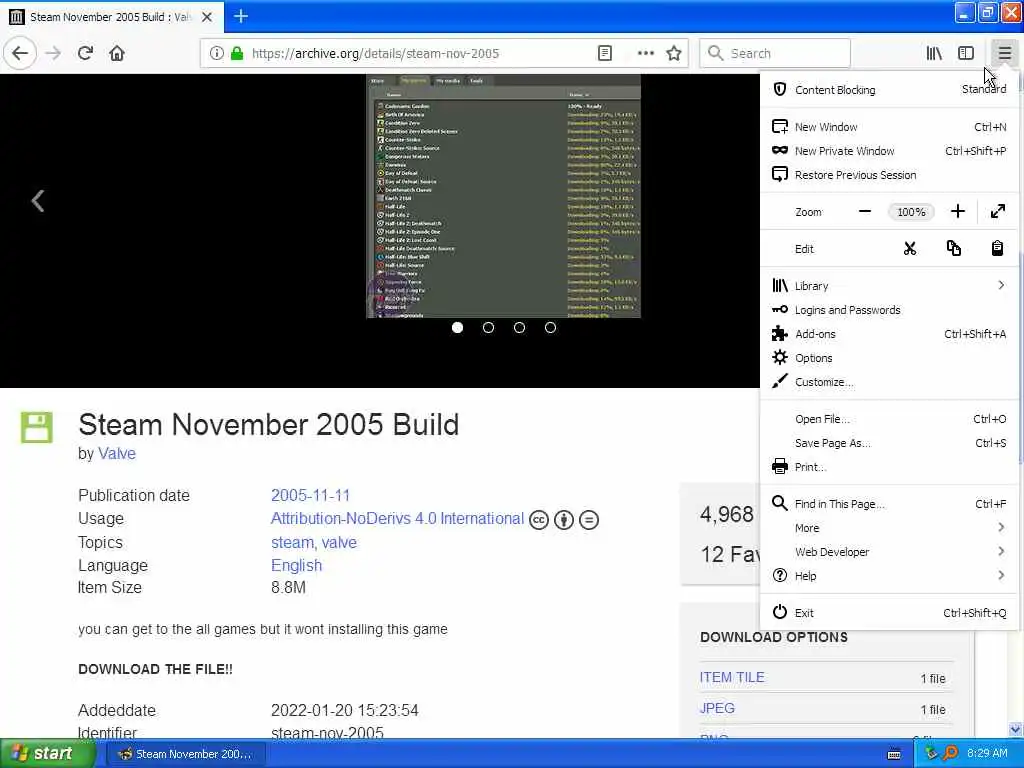Image resolution: width=1024 pixels, height=768 pixels.
Task: Click the green padlock security icon
Action: [x=237, y=53]
